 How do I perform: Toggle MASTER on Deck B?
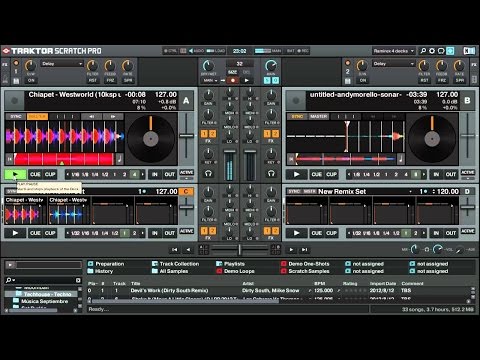click(319, 116)
